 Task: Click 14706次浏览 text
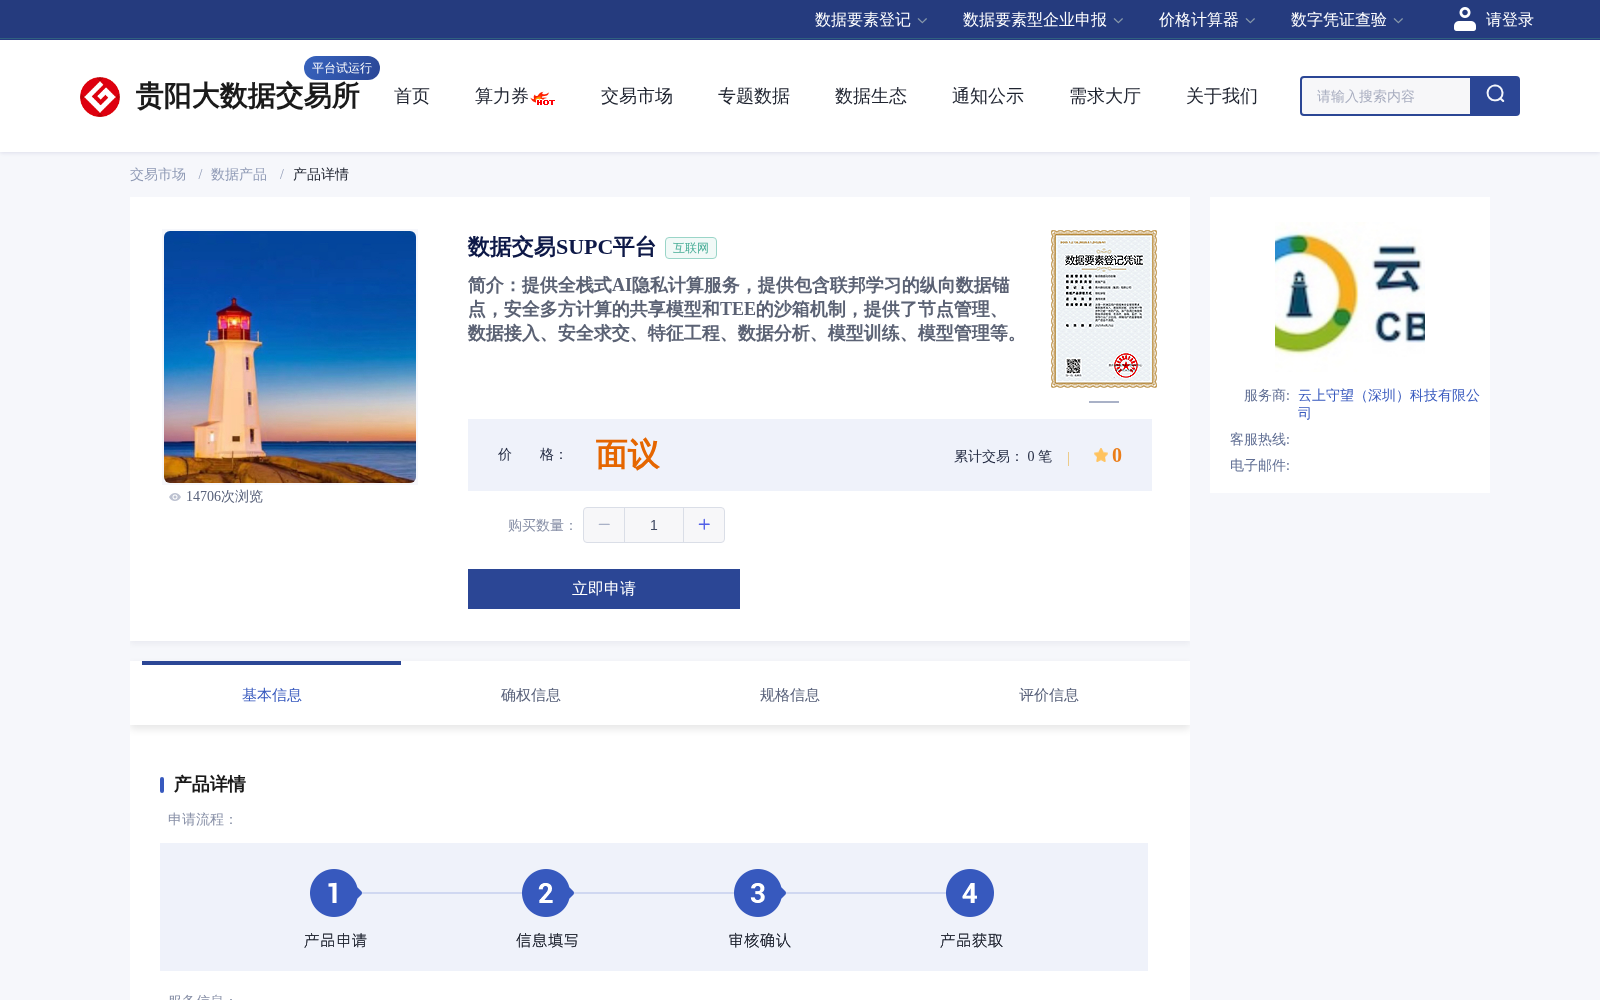pyautogui.click(x=224, y=497)
